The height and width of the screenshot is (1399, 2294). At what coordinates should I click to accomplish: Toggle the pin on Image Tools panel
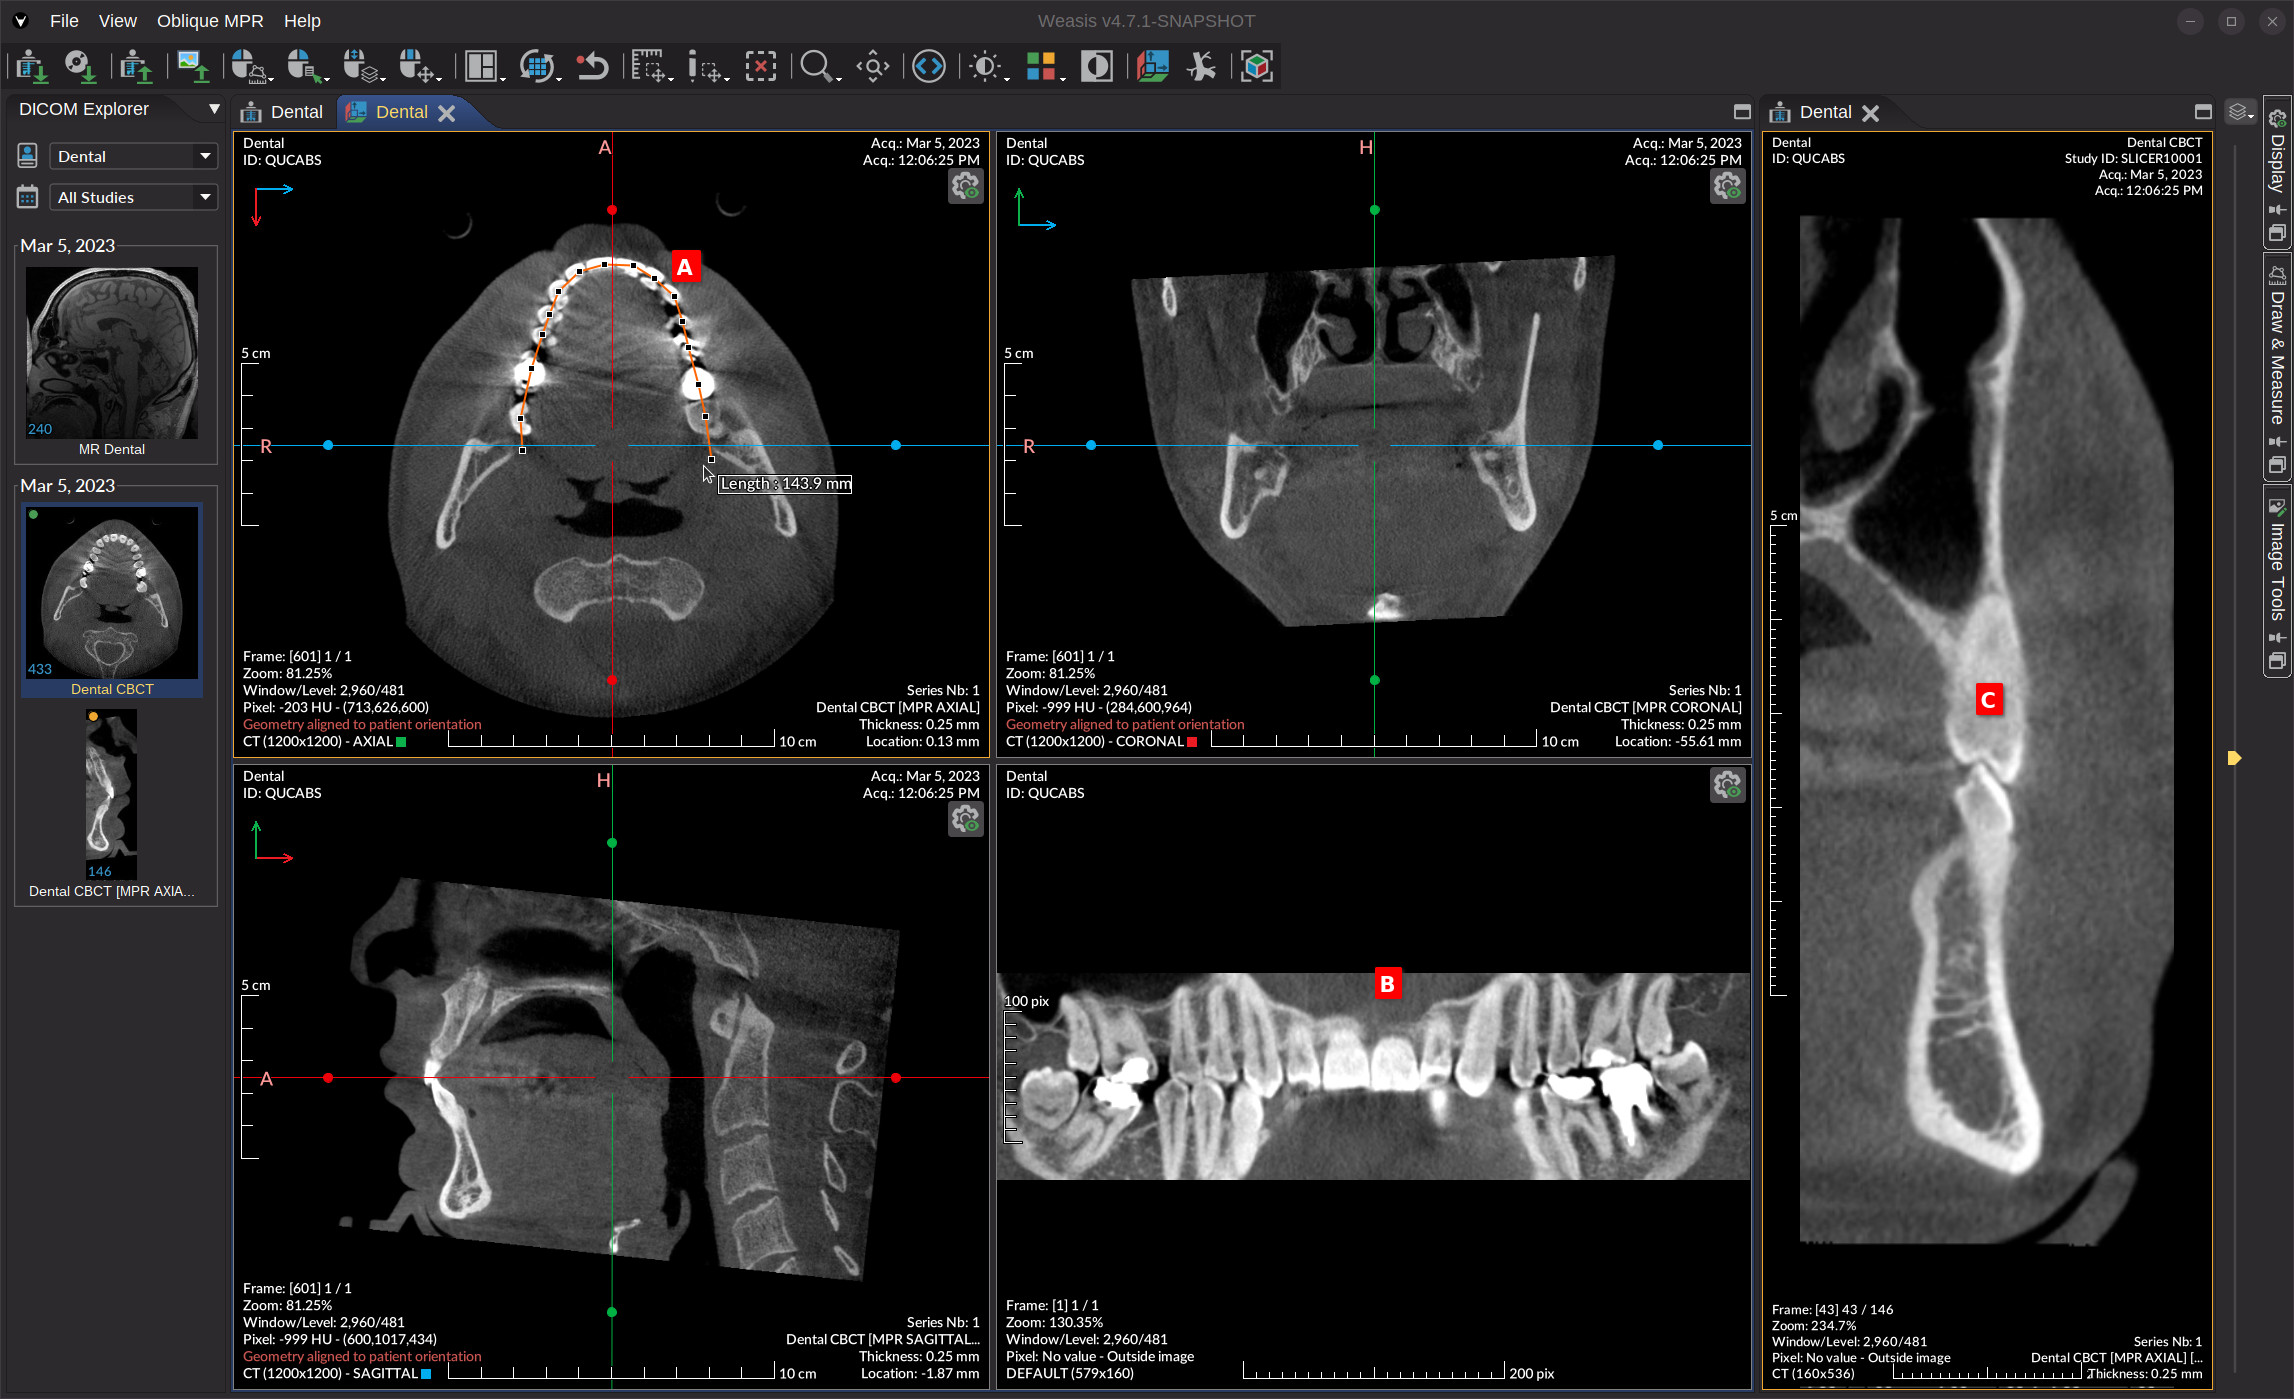pos(2277,638)
